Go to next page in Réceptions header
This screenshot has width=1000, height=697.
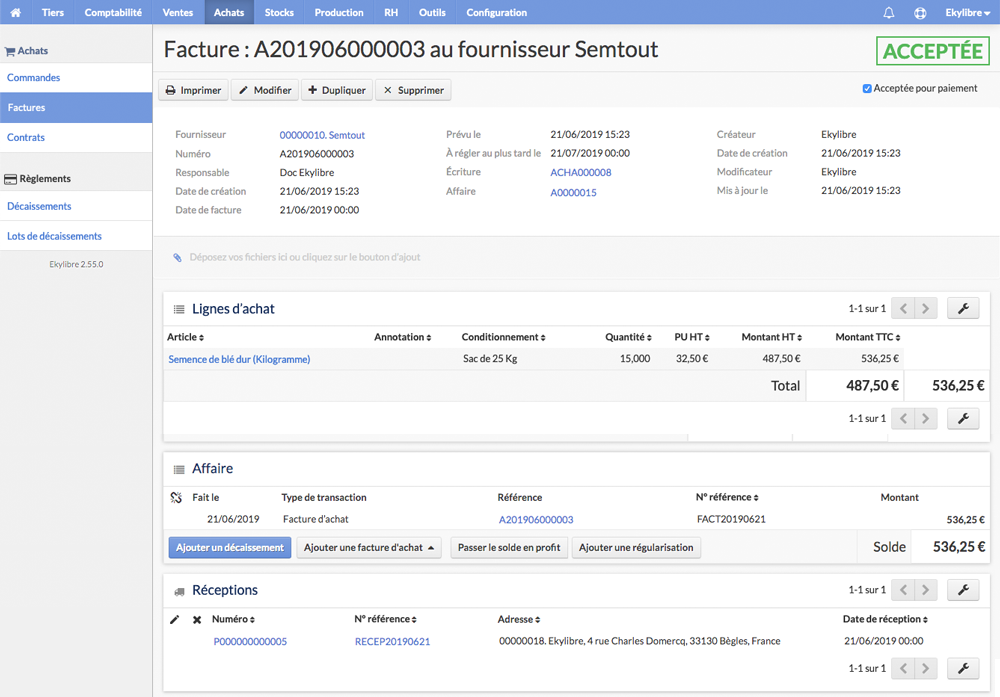925,590
